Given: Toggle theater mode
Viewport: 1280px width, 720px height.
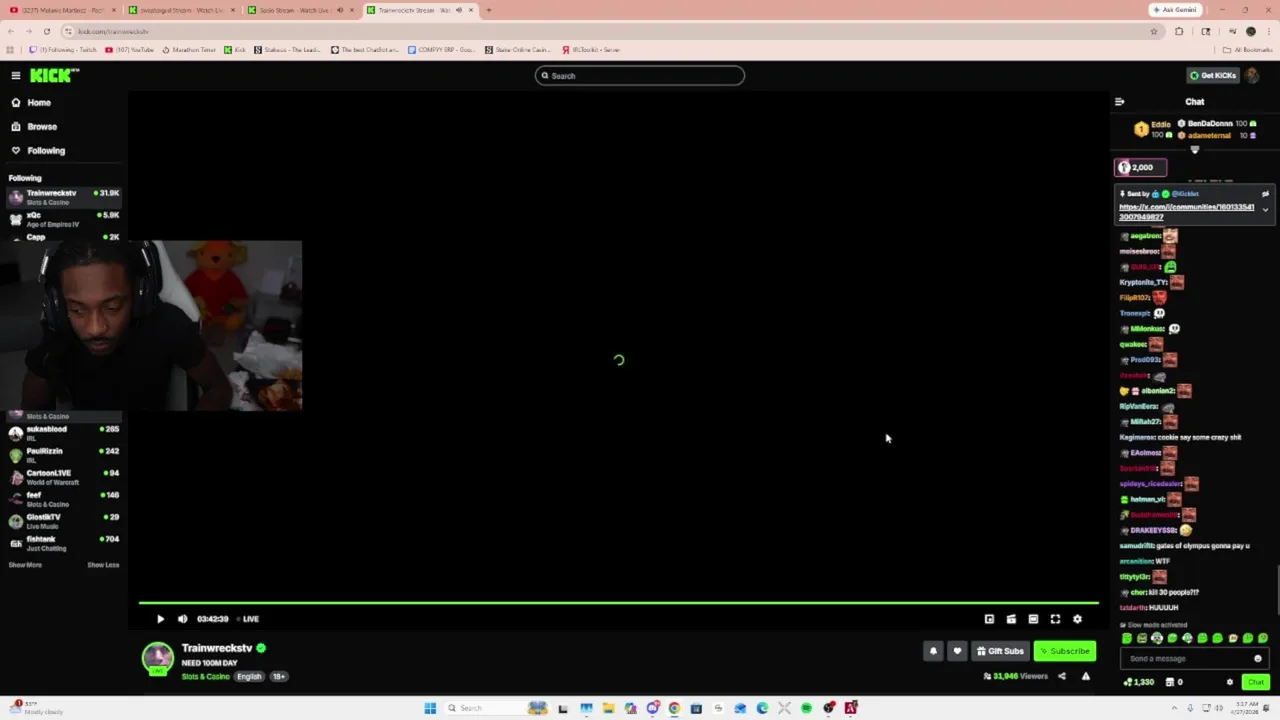Looking at the screenshot, I should [1033, 619].
